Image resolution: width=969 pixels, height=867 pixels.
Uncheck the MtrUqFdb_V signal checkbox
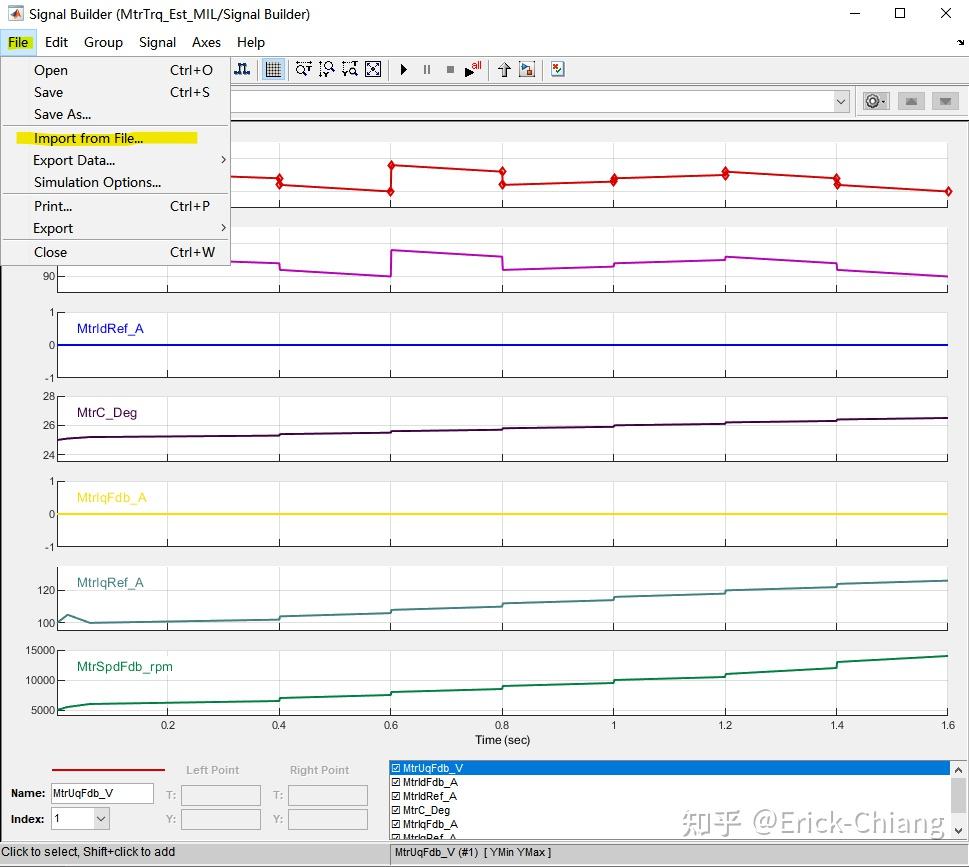pos(396,768)
